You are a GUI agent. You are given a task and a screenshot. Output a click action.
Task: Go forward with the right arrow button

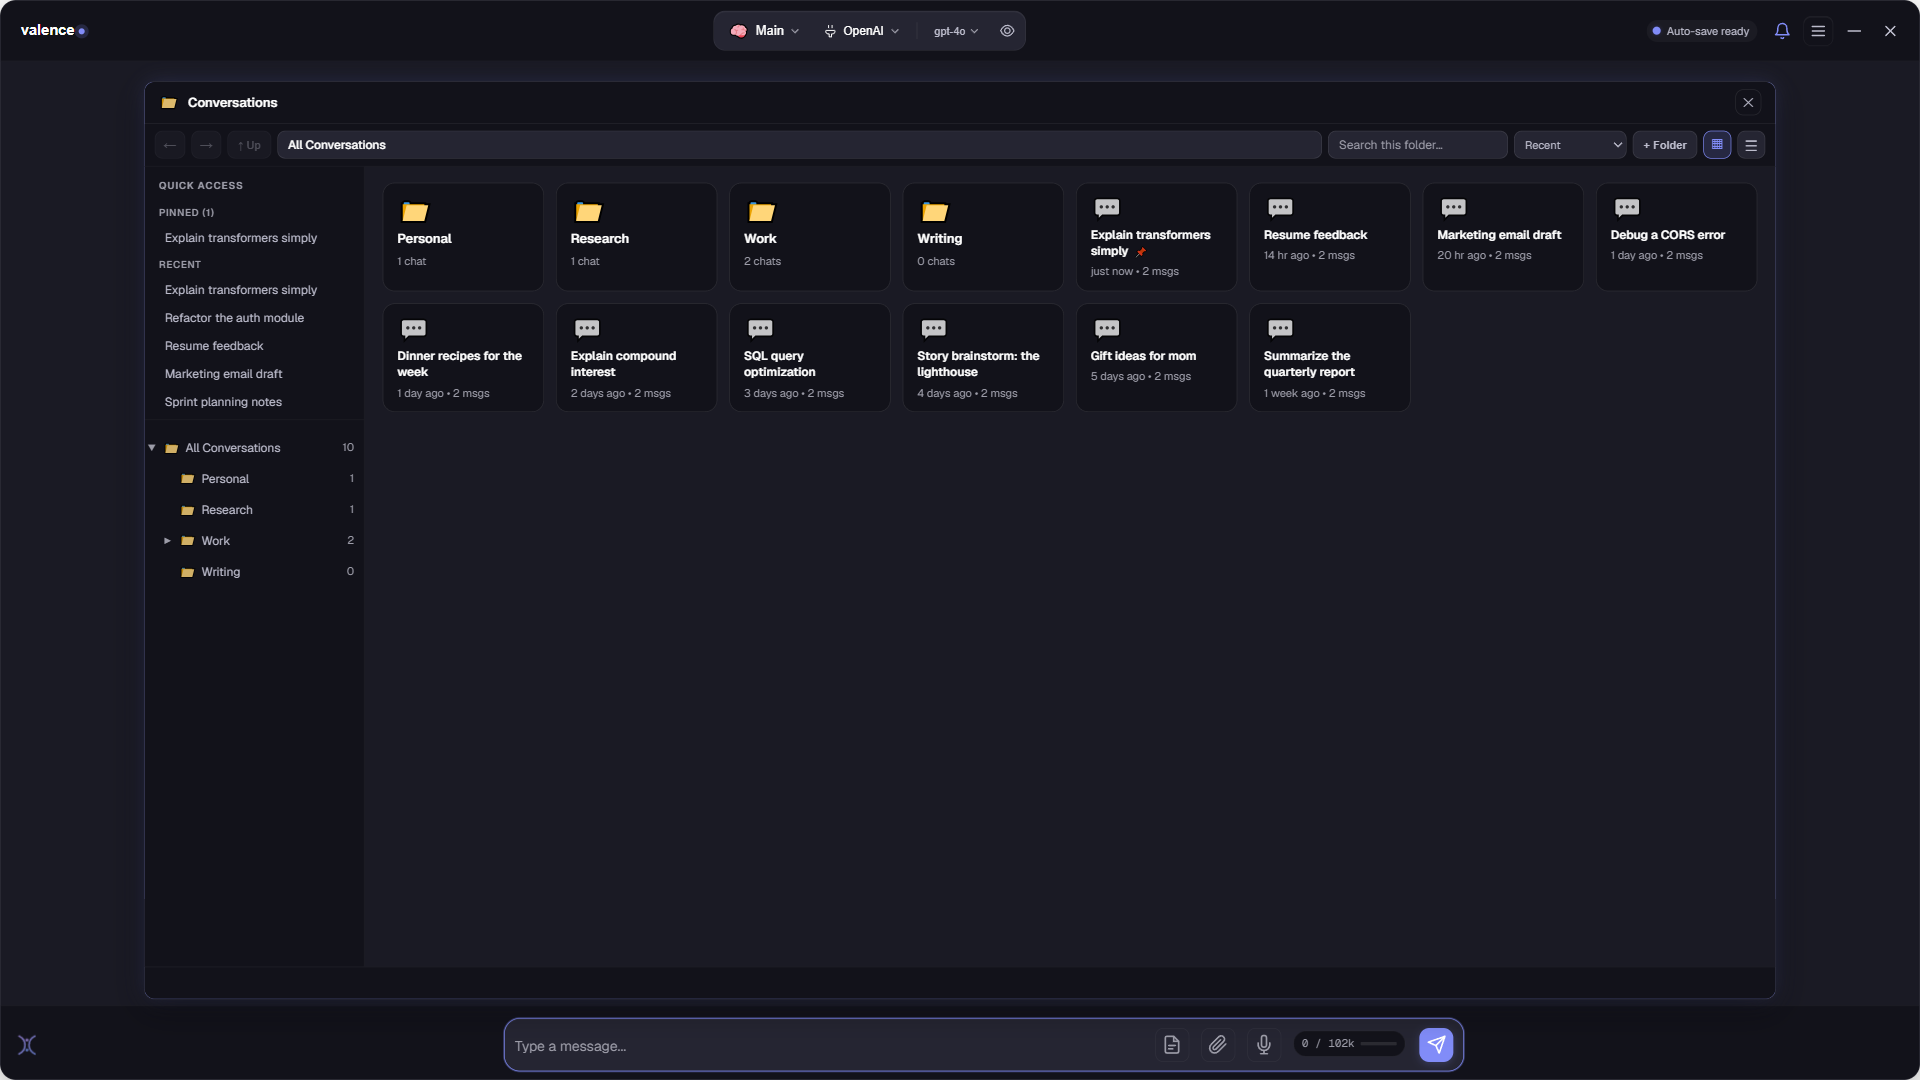(x=206, y=145)
